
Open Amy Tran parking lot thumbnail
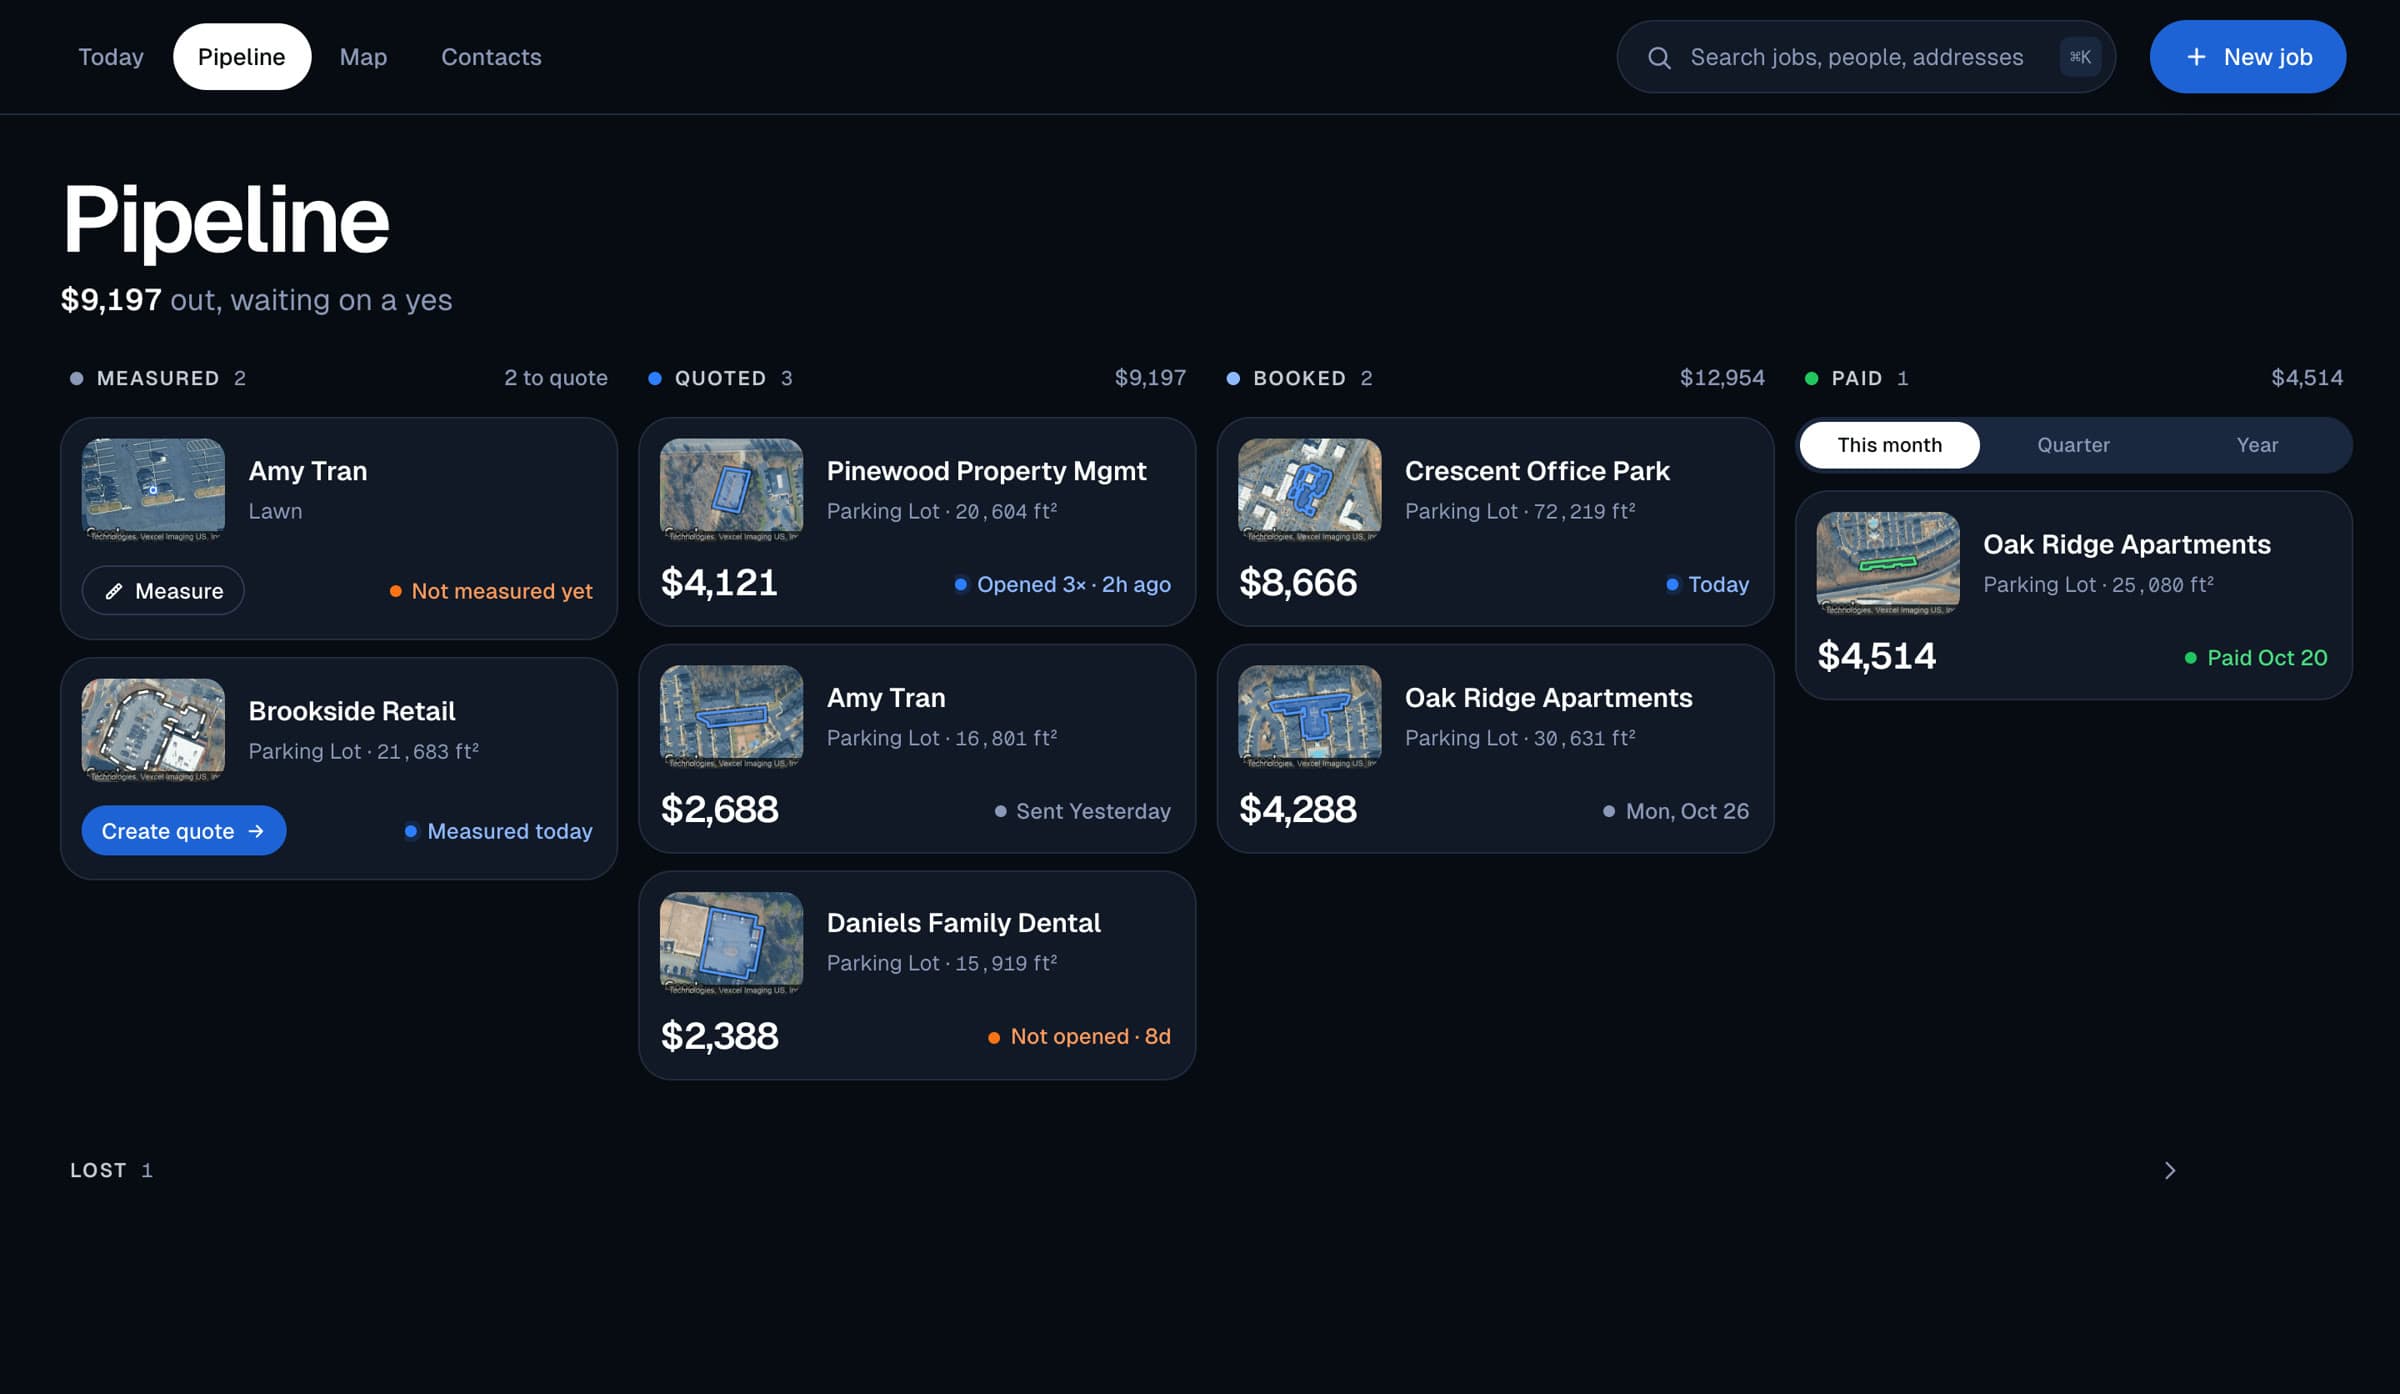(731, 716)
